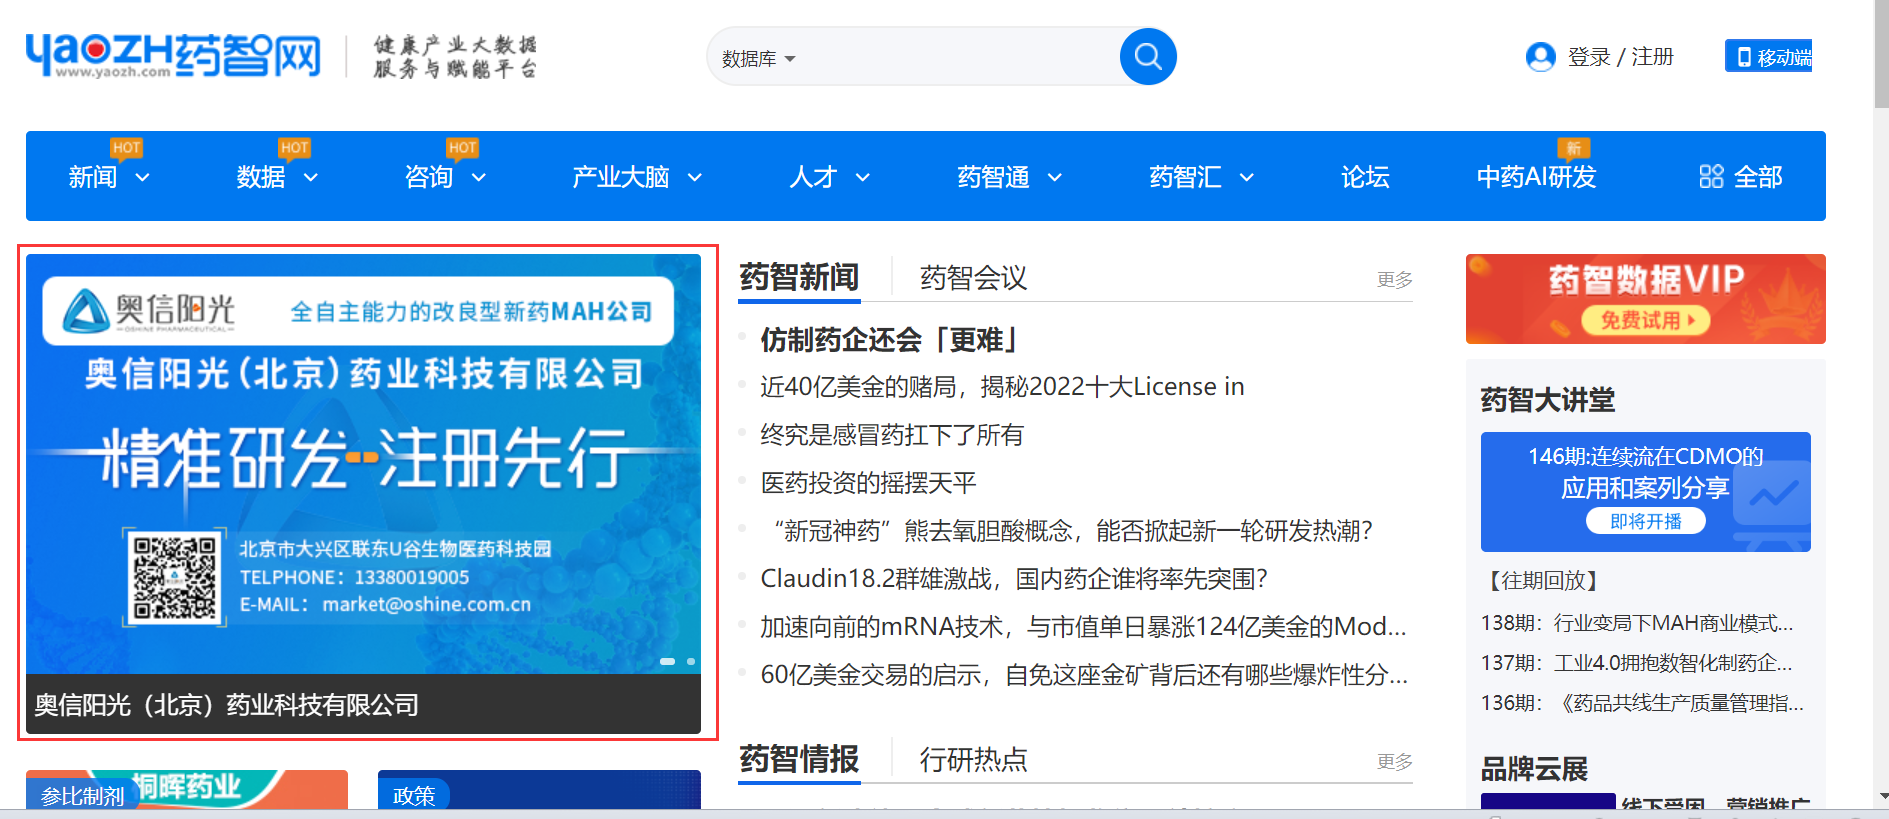The height and width of the screenshot is (819, 1889).
Task: Click the yaozh 药智网 logo
Action: coord(173,56)
